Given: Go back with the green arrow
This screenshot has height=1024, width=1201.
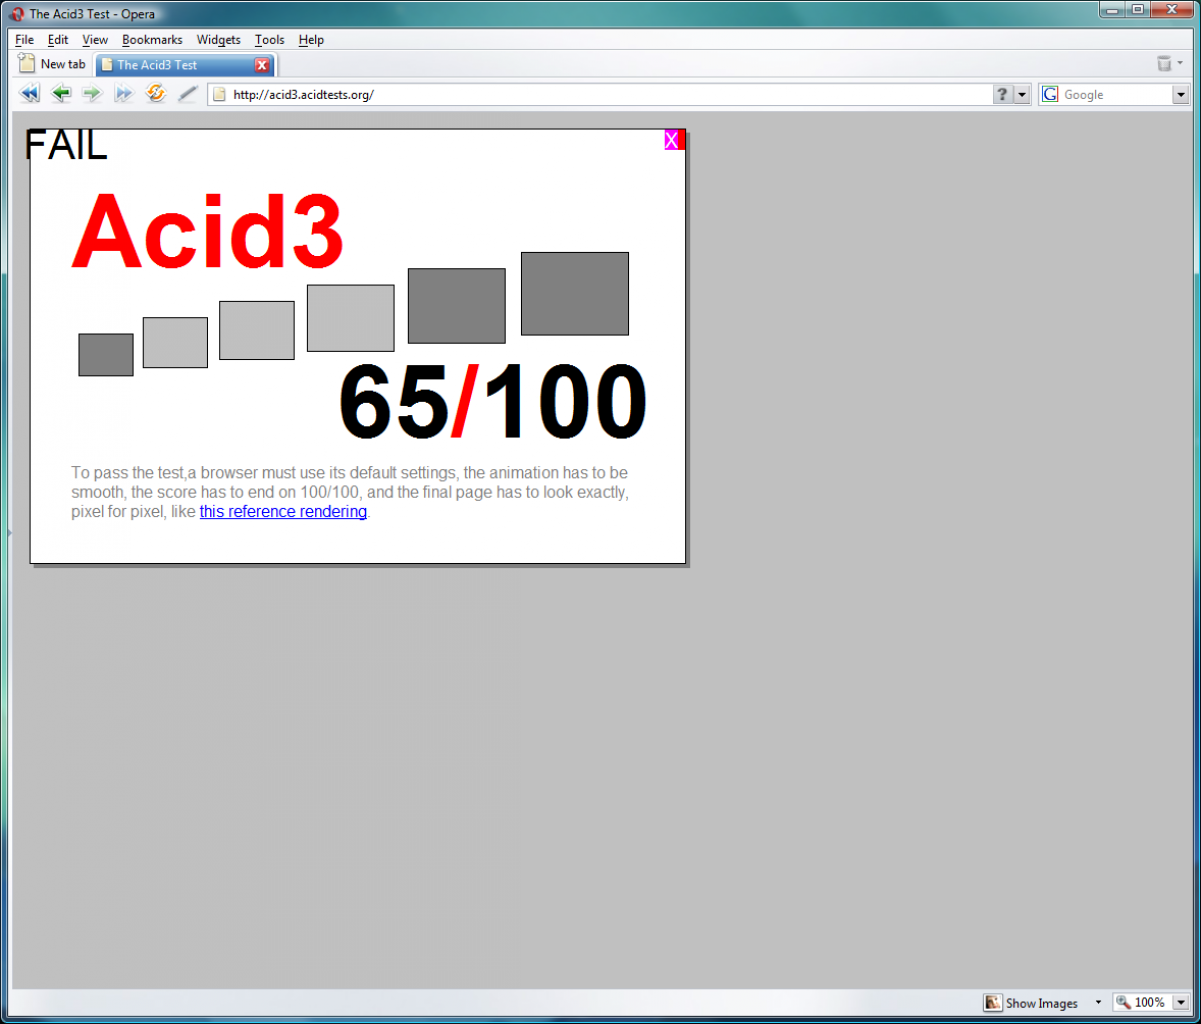Looking at the screenshot, I should pyautogui.click(x=62, y=94).
